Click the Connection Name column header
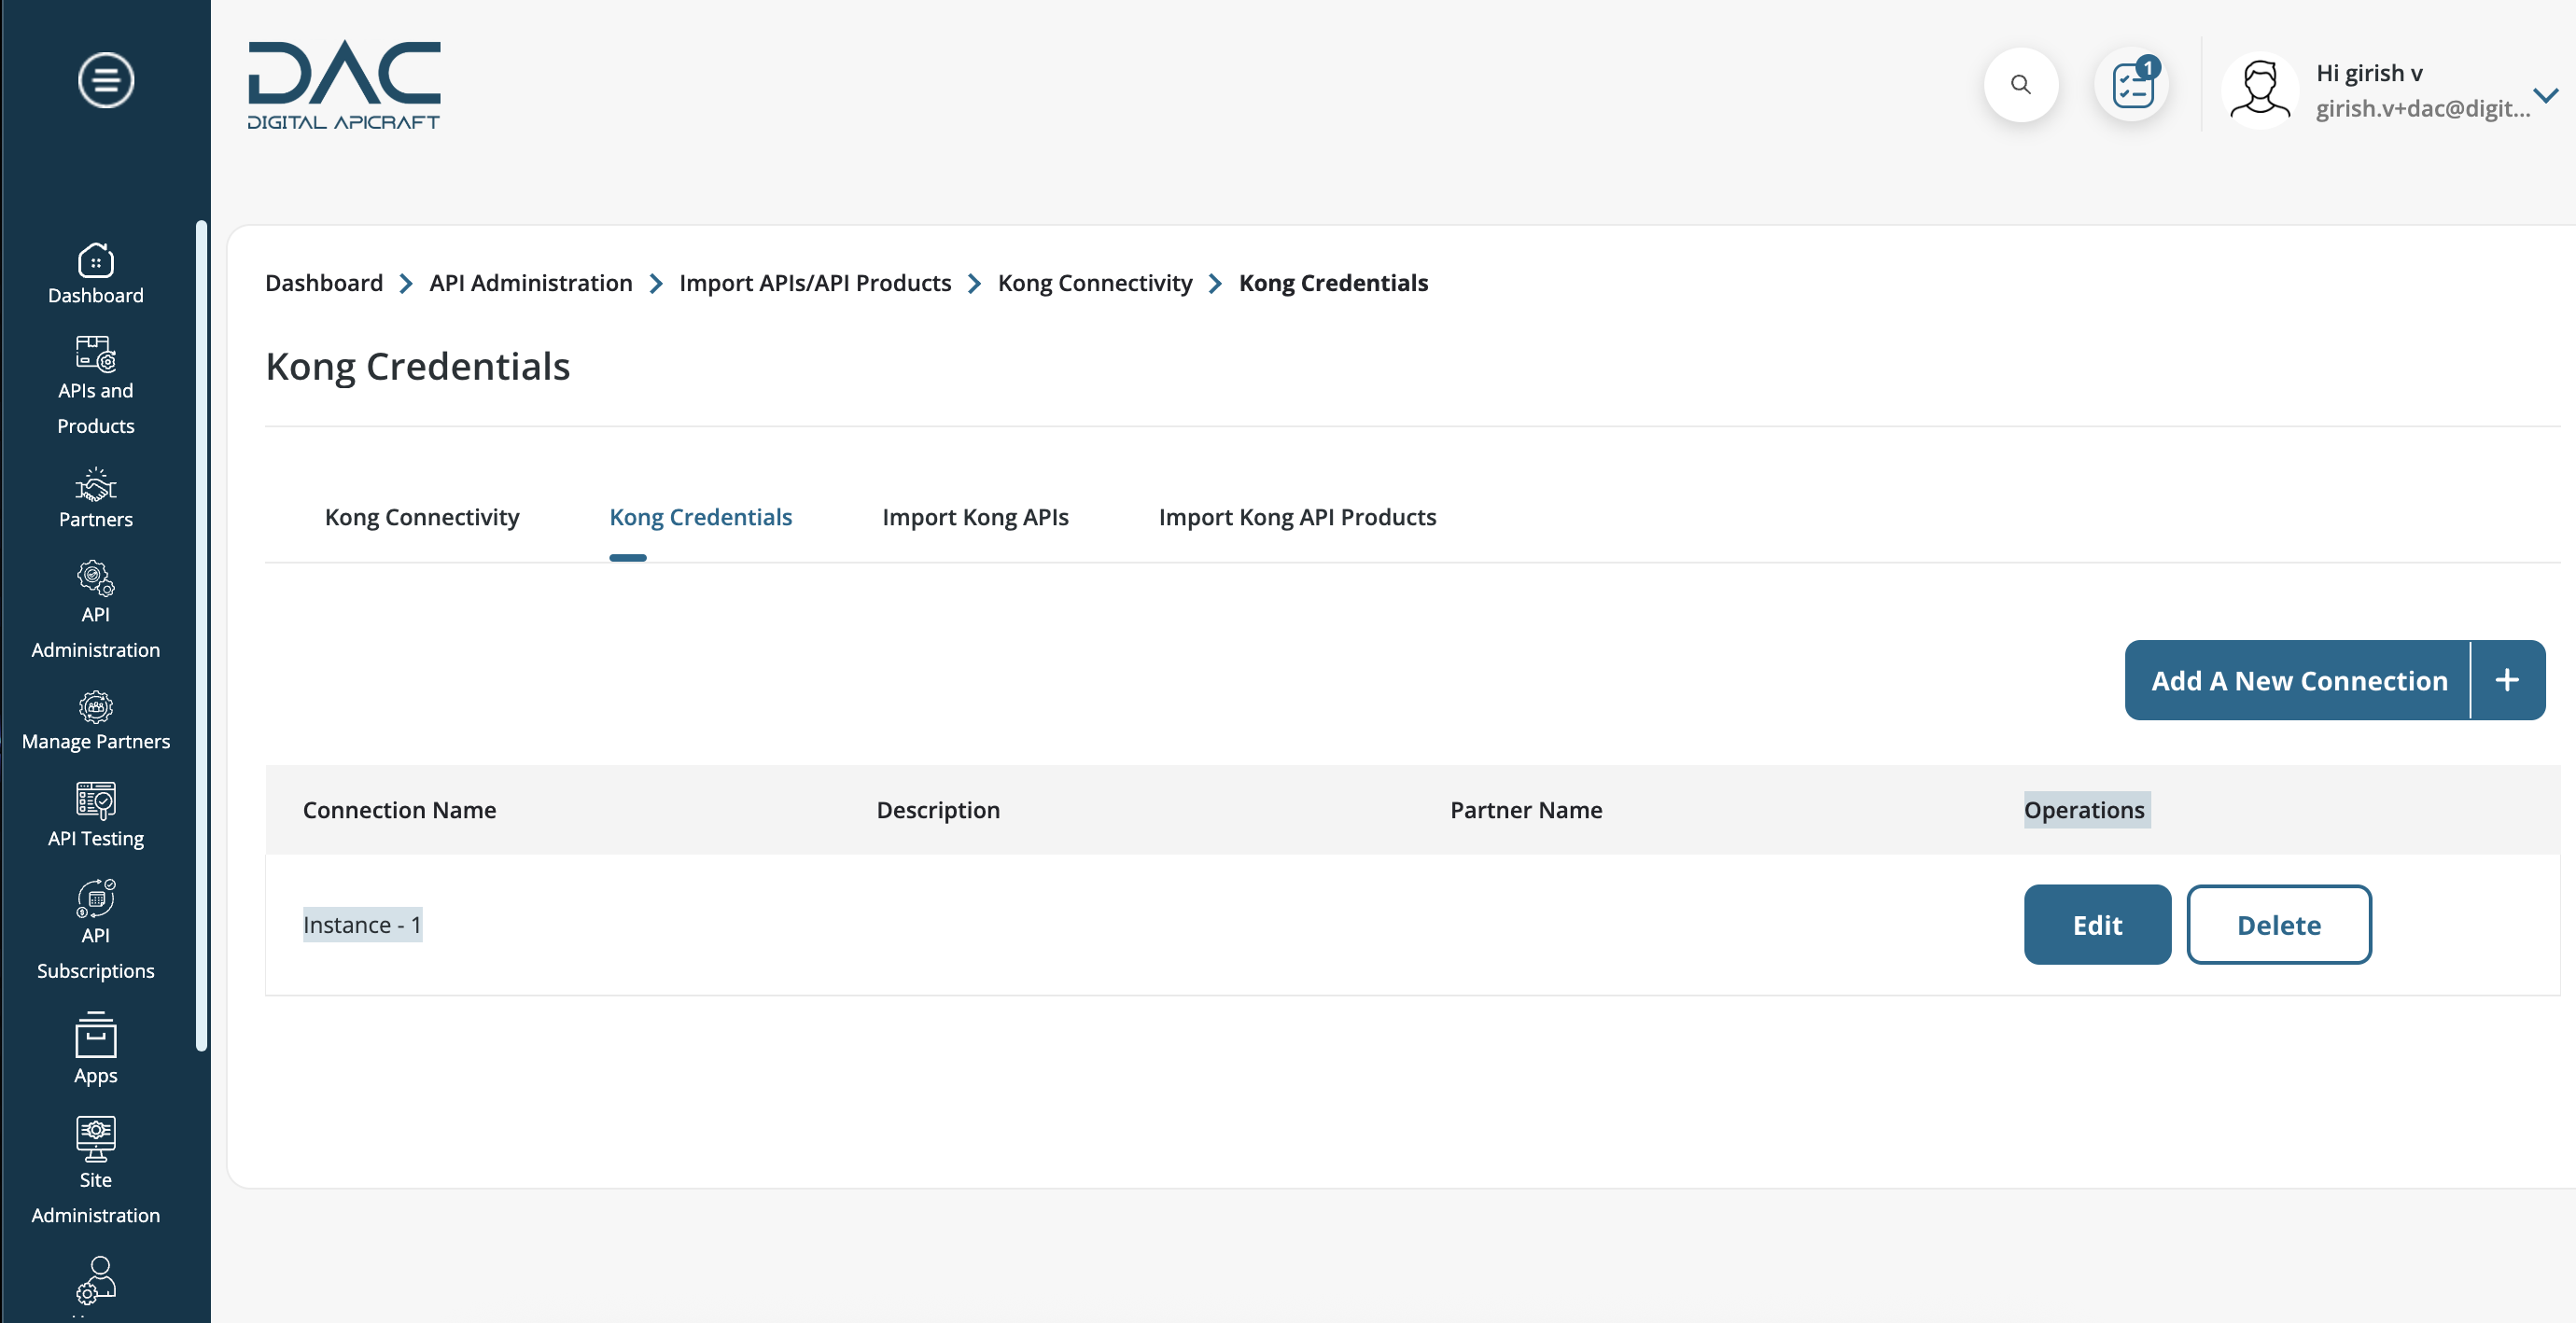The width and height of the screenshot is (2576, 1323). point(399,810)
